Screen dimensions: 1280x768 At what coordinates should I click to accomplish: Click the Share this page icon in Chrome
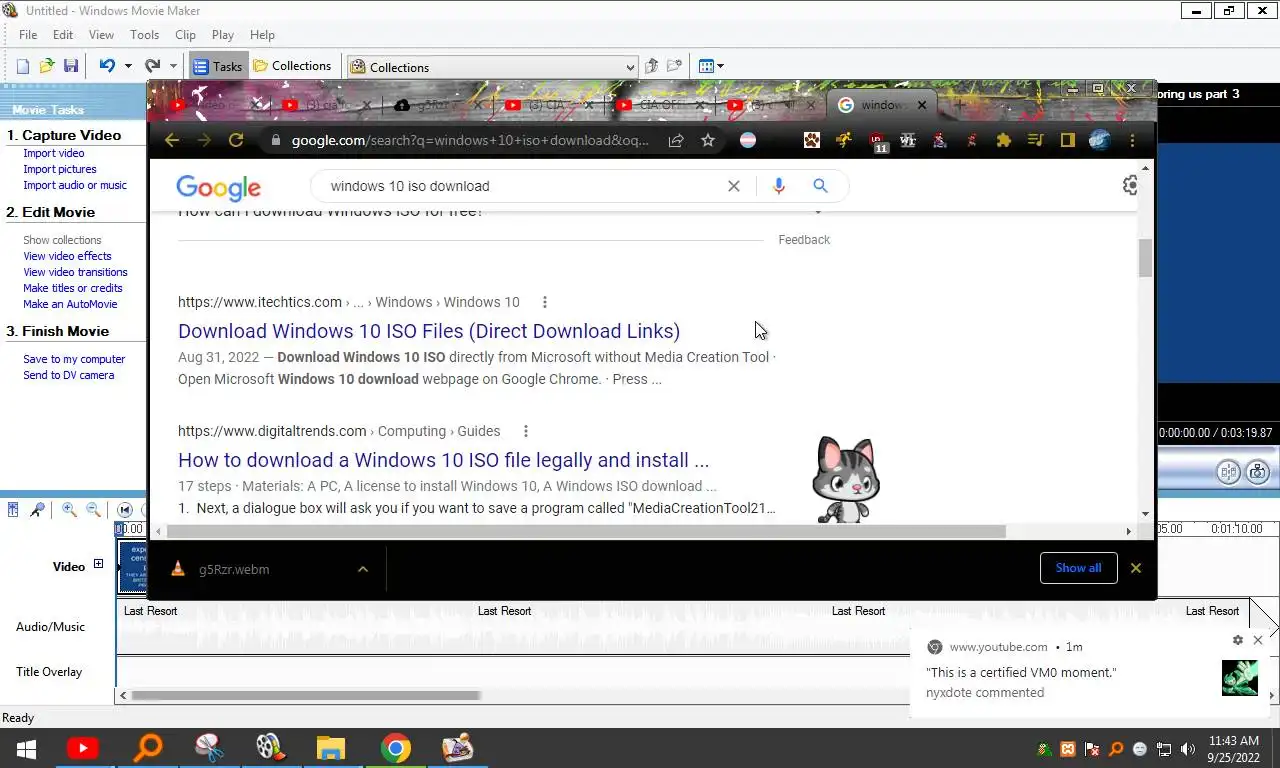[x=676, y=140]
